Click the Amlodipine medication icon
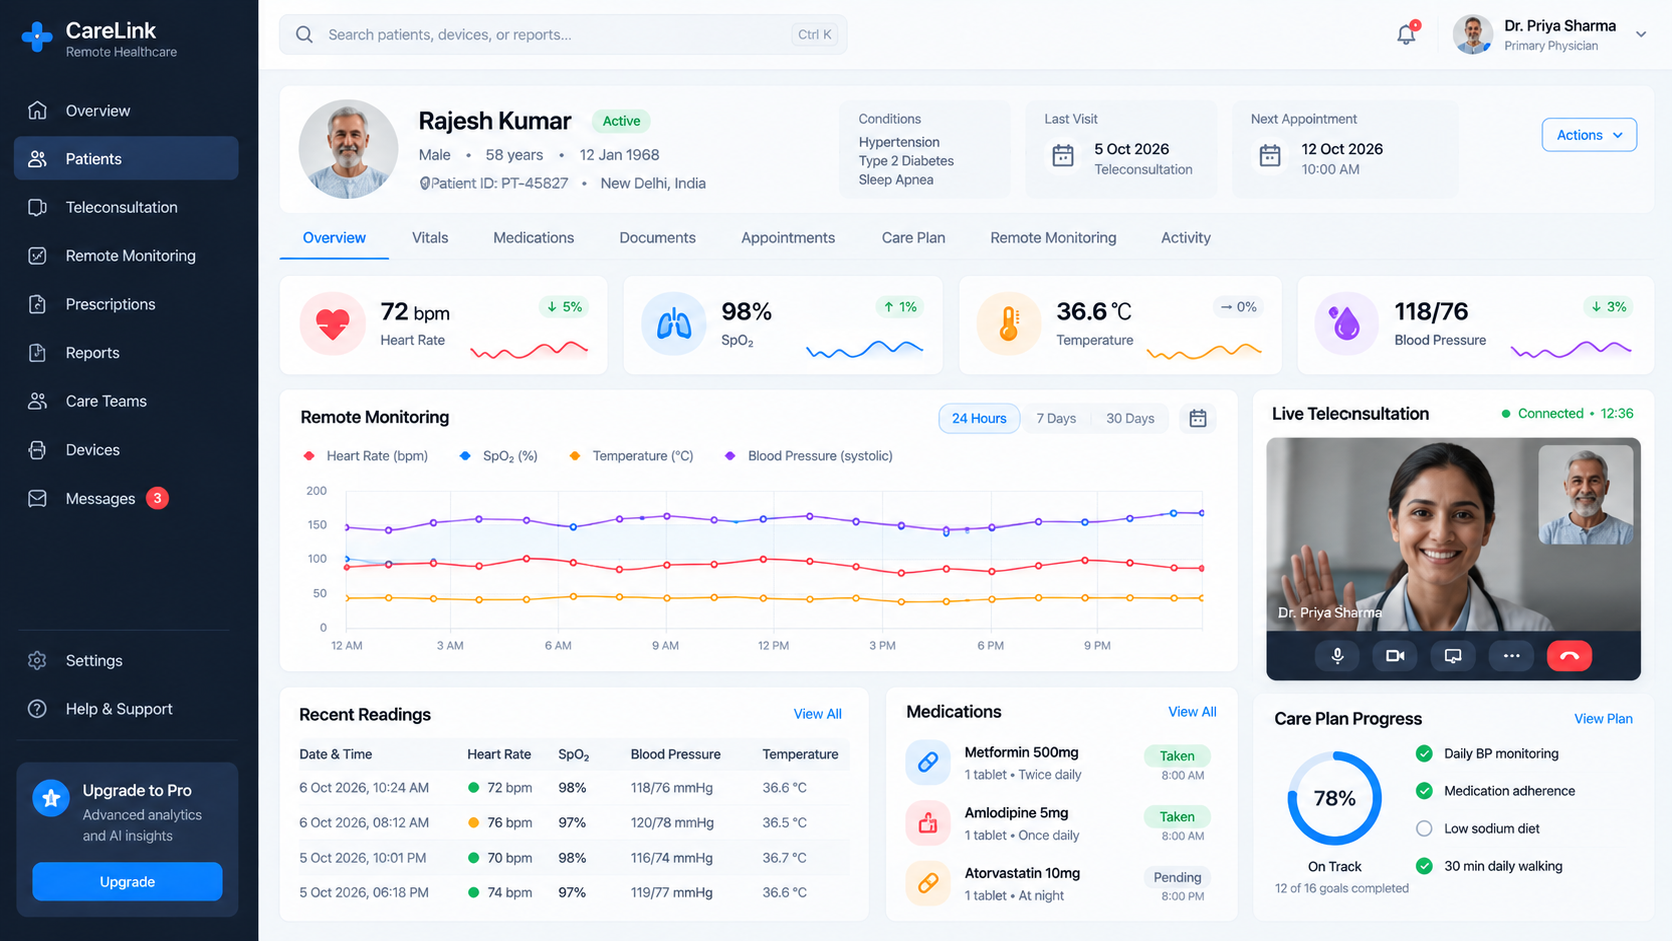This screenshot has width=1672, height=941. pyautogui.click(x=928, y=822)
